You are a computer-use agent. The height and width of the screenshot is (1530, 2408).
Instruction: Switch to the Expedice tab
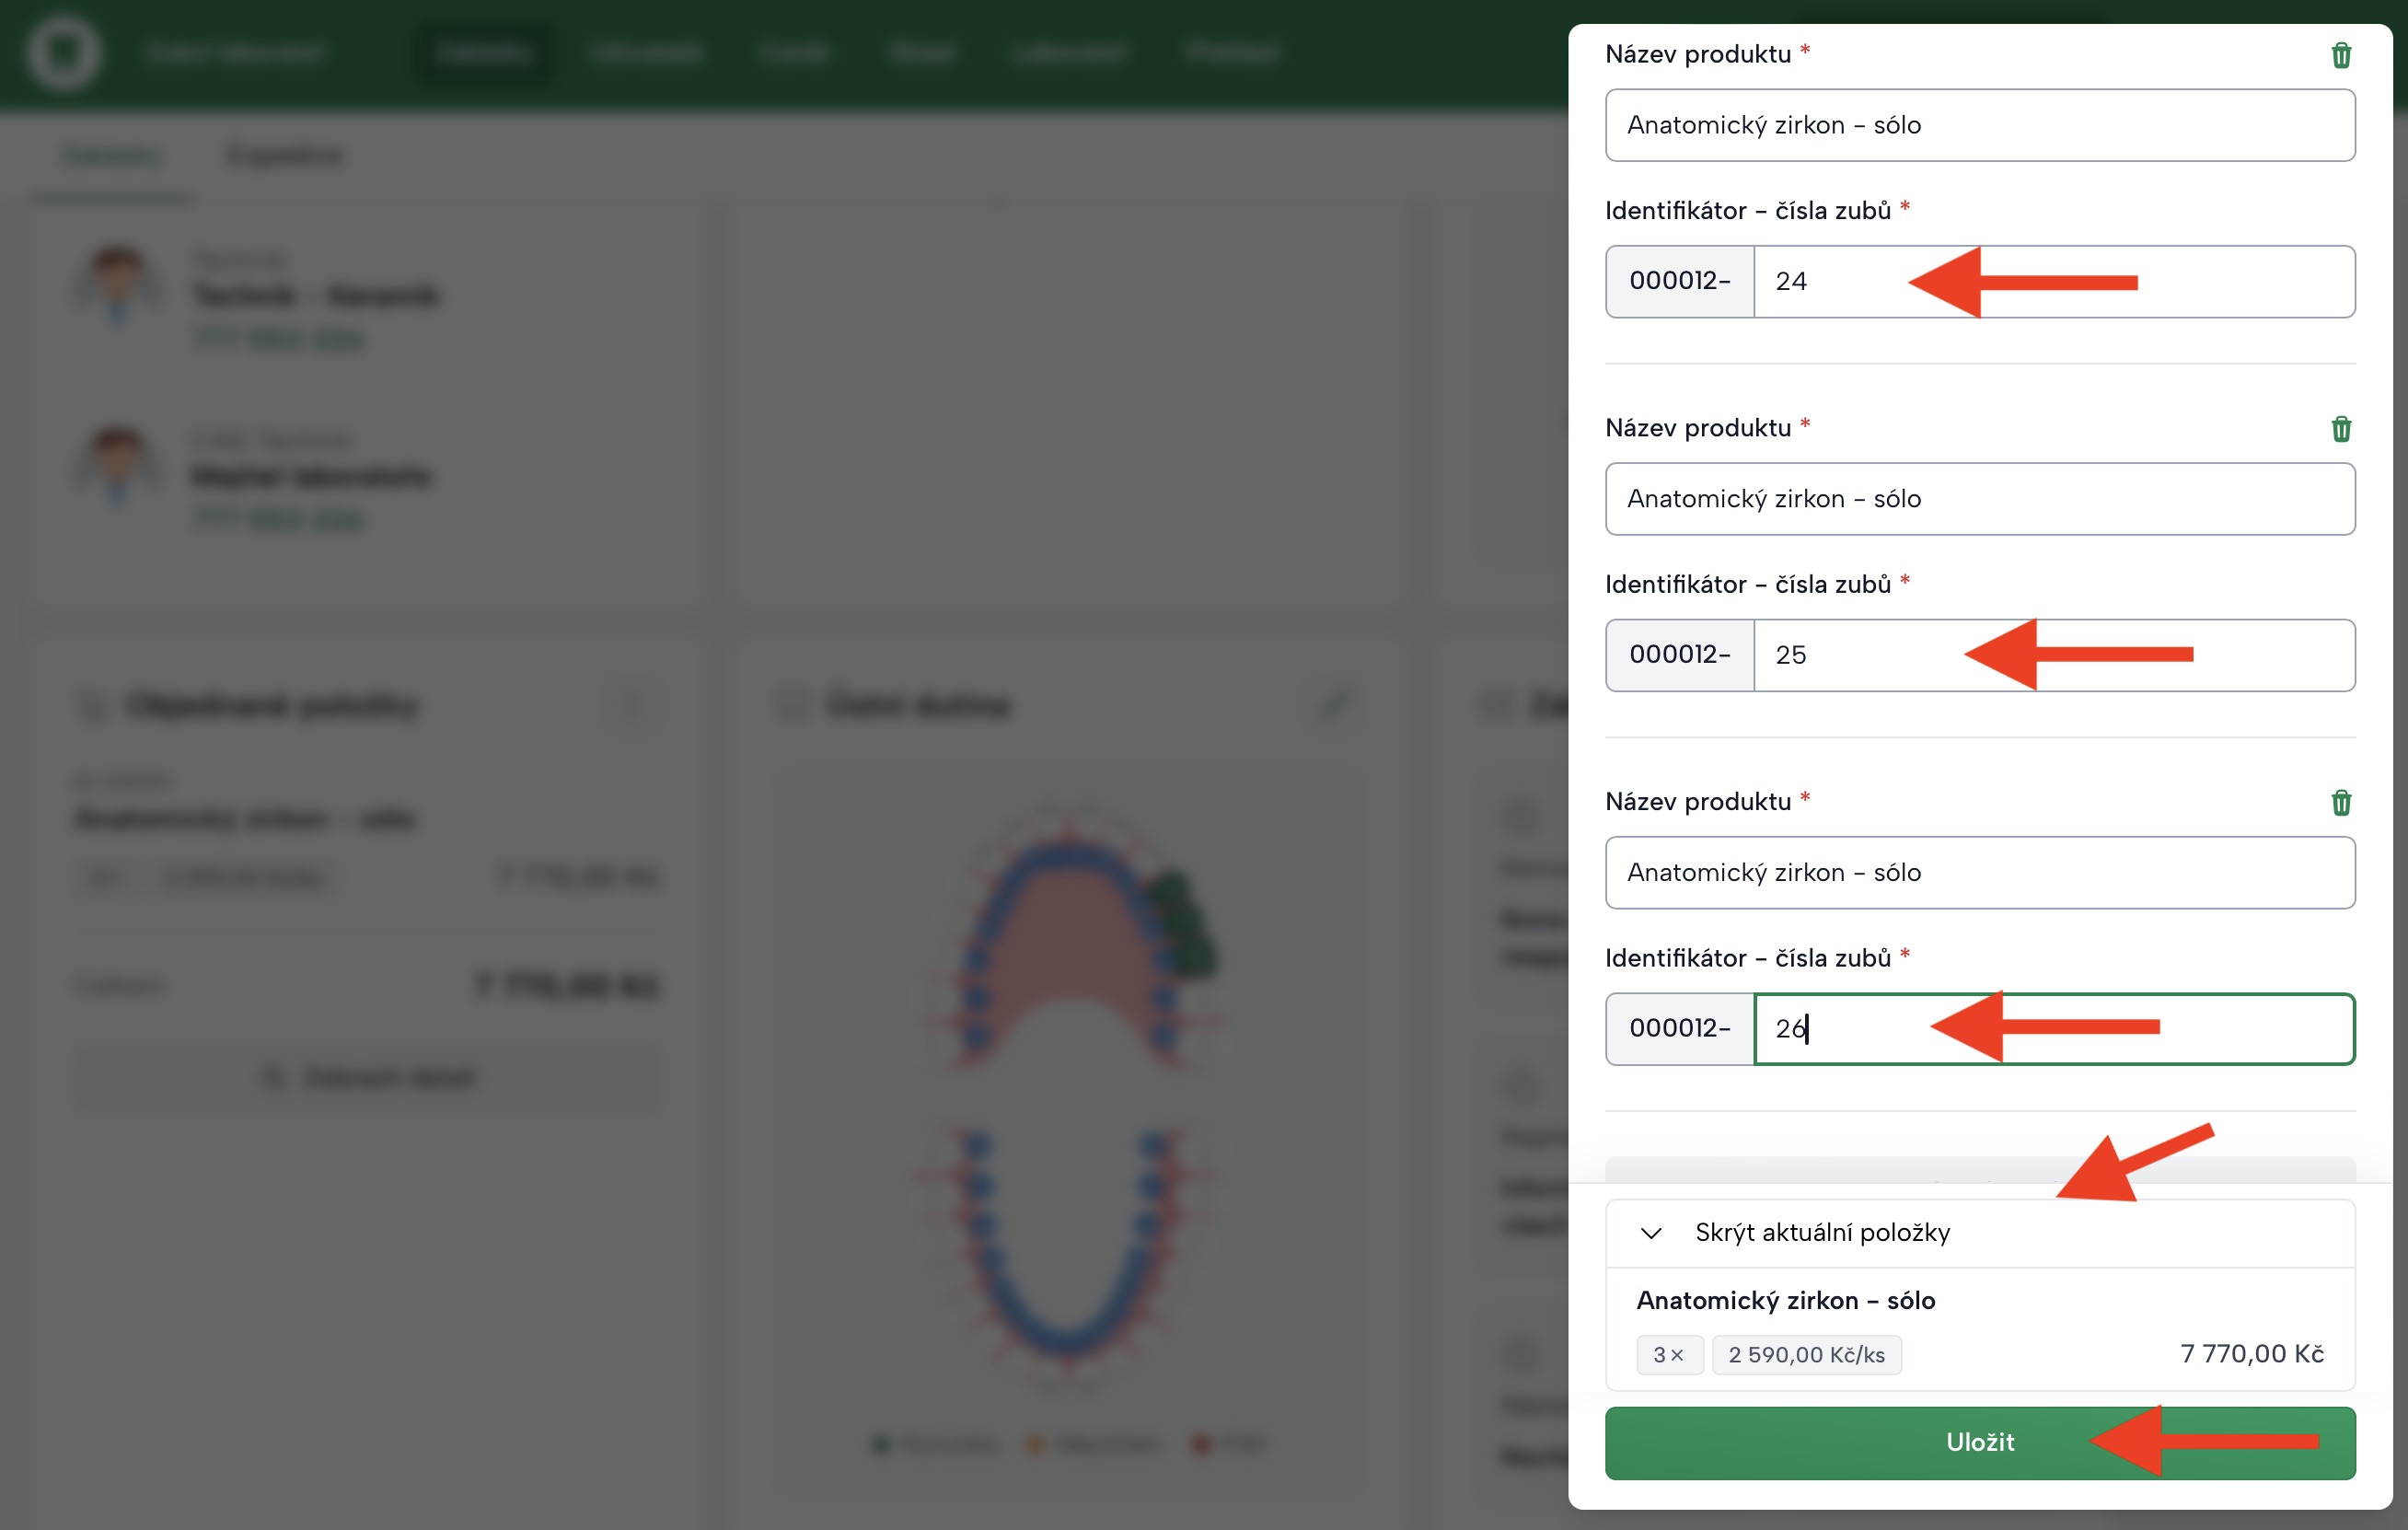click(284, 156)
